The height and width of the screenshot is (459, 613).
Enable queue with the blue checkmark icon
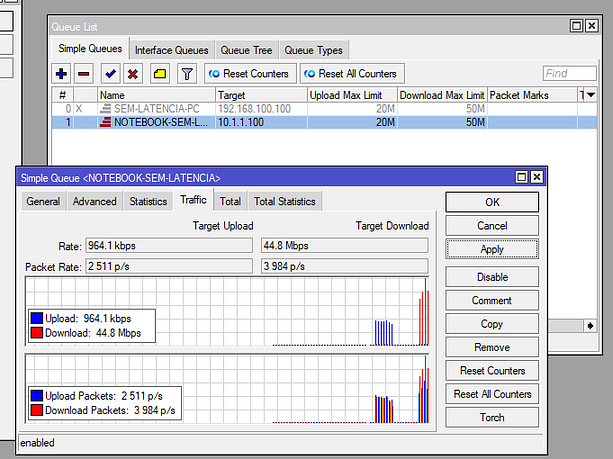coord(110,74)
